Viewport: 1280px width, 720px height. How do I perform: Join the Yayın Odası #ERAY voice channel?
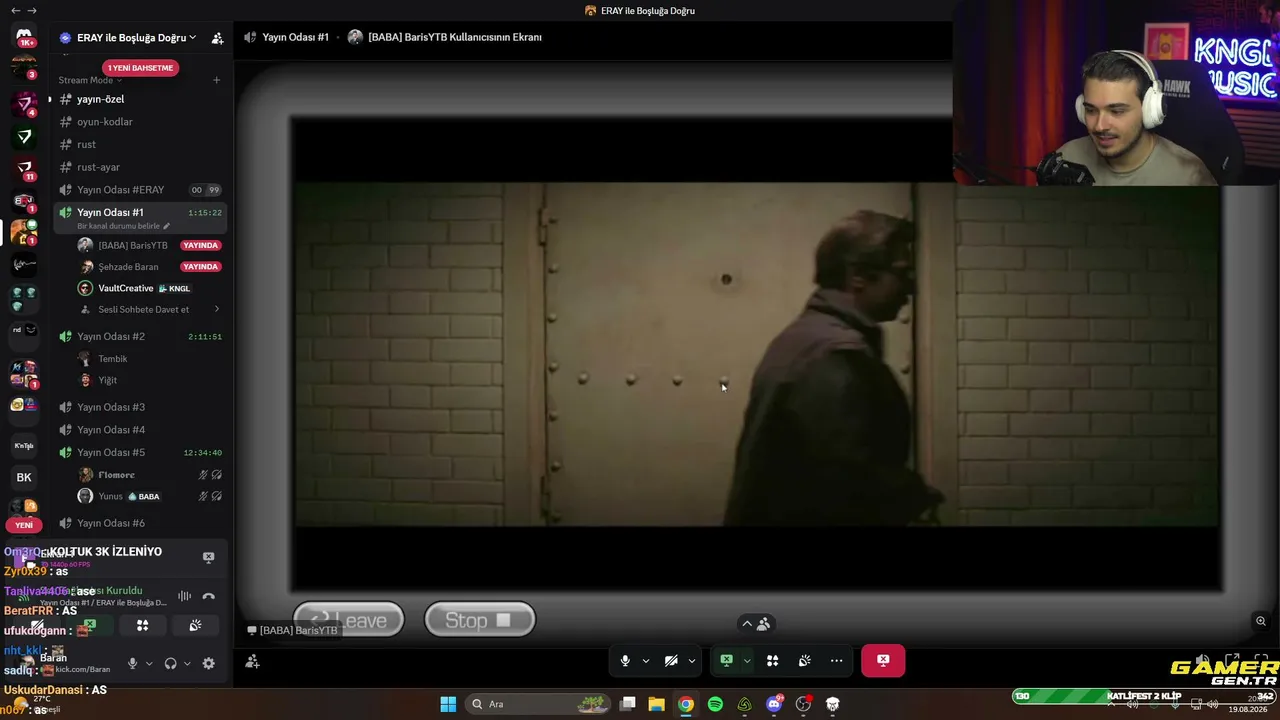pos(139,190)
